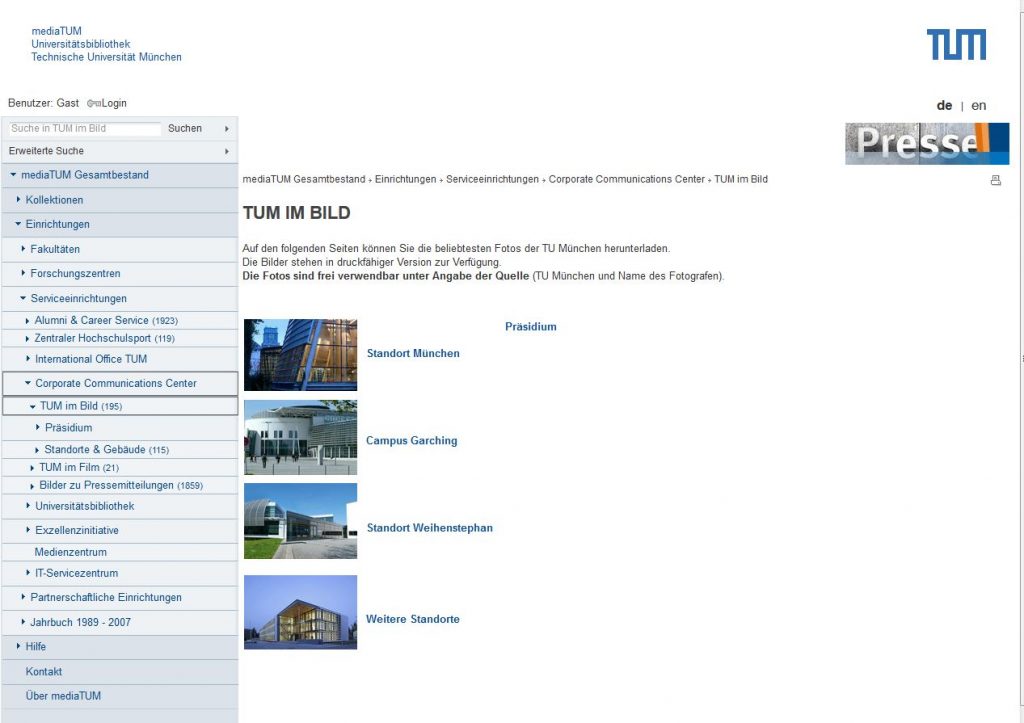Open the Weitere Standorte link

[x=413, y=619]
